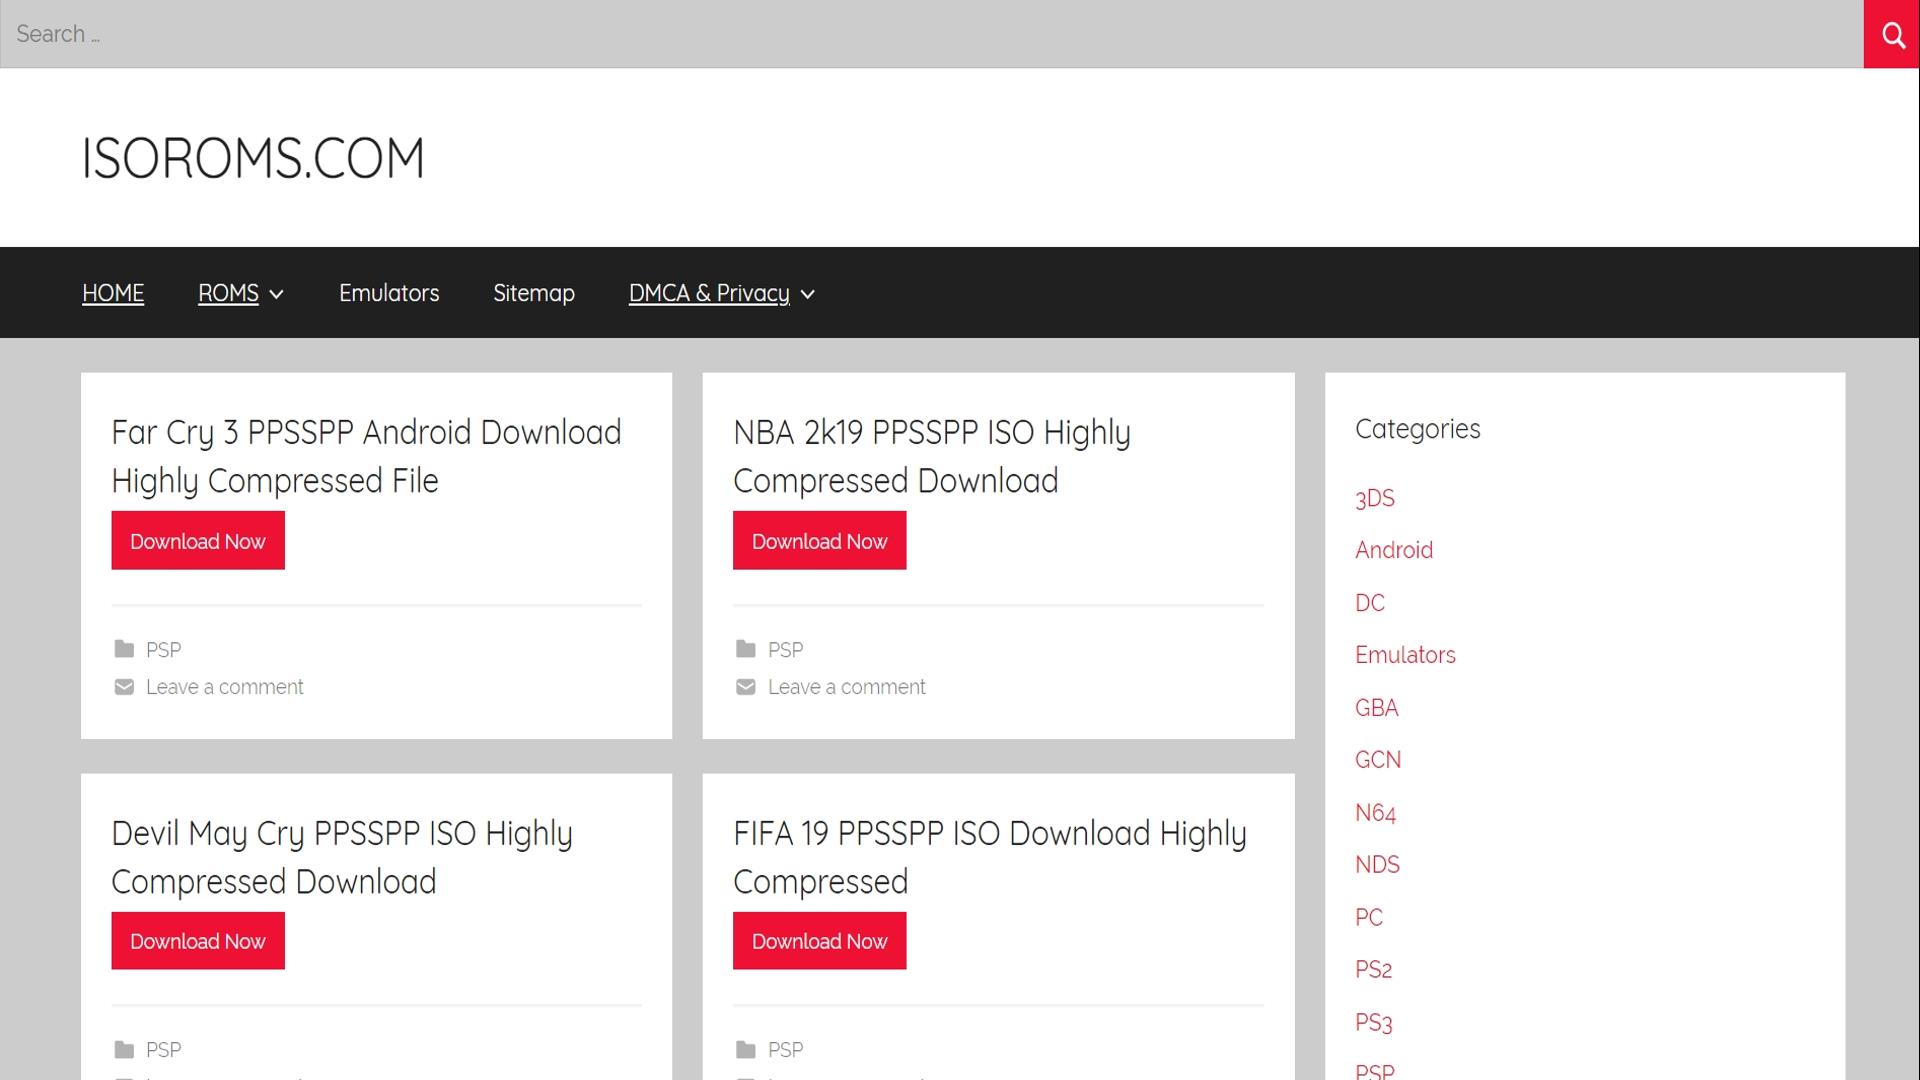This screenshot has height=1080, width=1920.
Task: Open PSP category under FIFA 19
Action: [x=786, y=1050]
